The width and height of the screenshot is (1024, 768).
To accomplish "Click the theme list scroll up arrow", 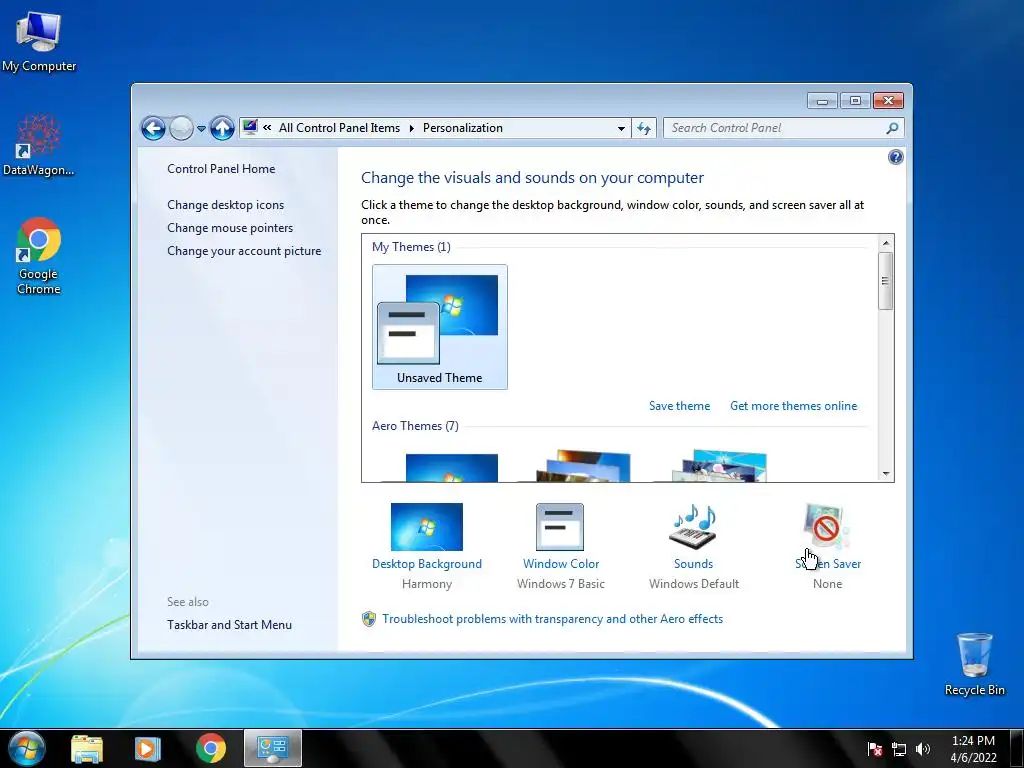I will point(886,243).
